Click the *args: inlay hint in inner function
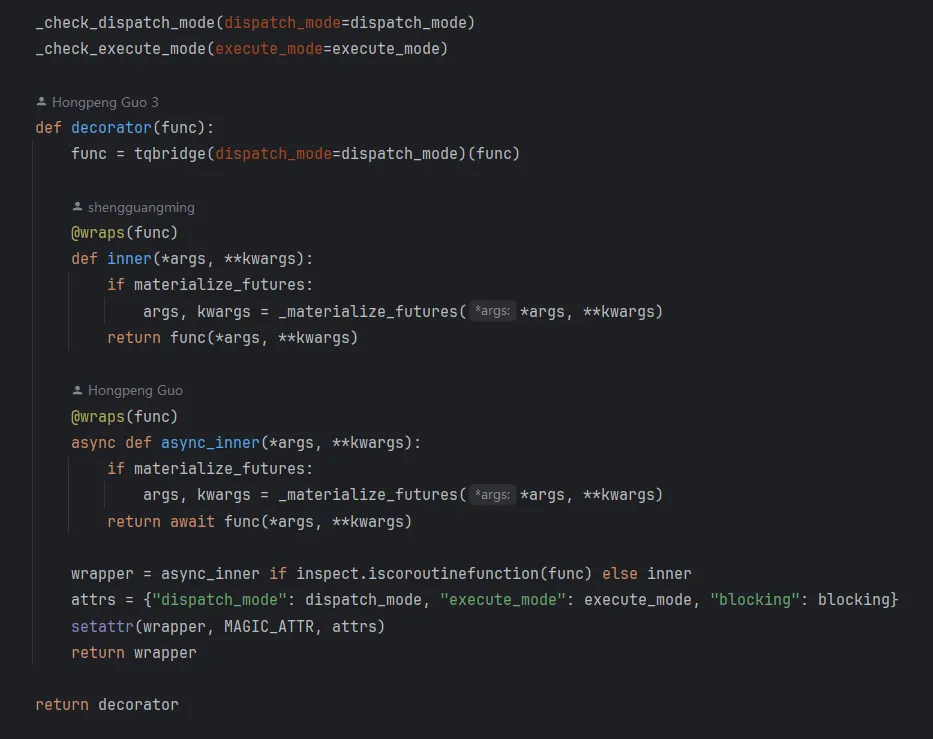This screenshot has width=933, height=739. [x=492, y=311]
